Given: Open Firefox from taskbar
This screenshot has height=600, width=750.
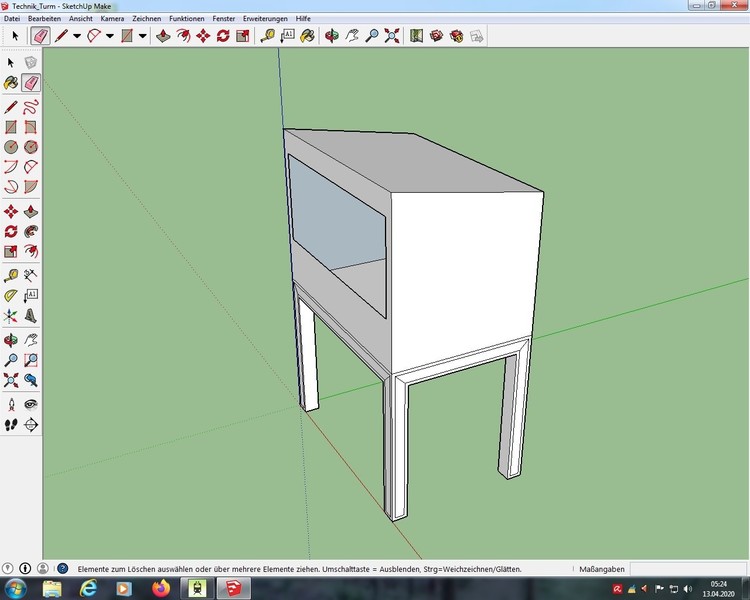Looking at the screenshot, I should (x=161, y=589).
